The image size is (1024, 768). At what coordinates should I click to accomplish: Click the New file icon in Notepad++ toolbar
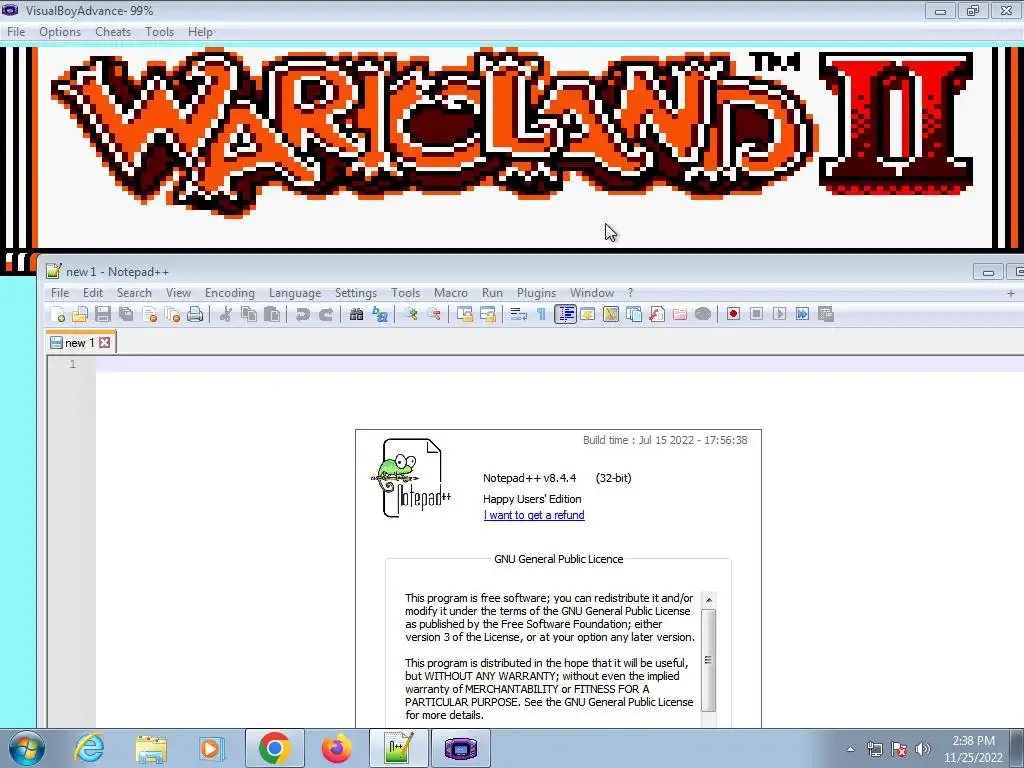[x=57, y=315]
